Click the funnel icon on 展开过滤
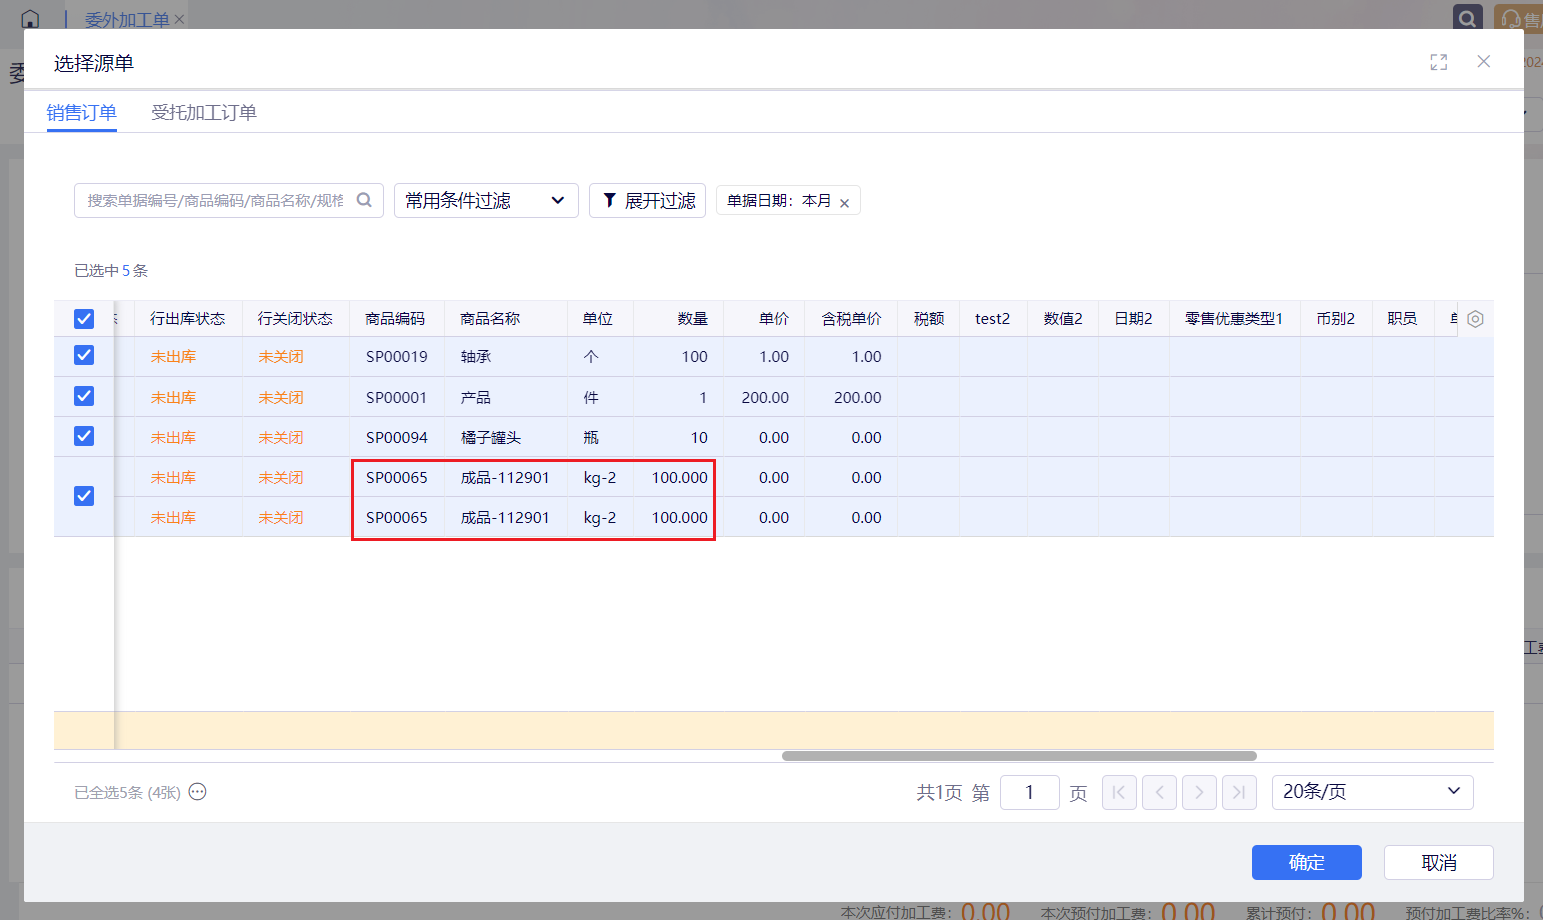 click(x=609, y=201)
